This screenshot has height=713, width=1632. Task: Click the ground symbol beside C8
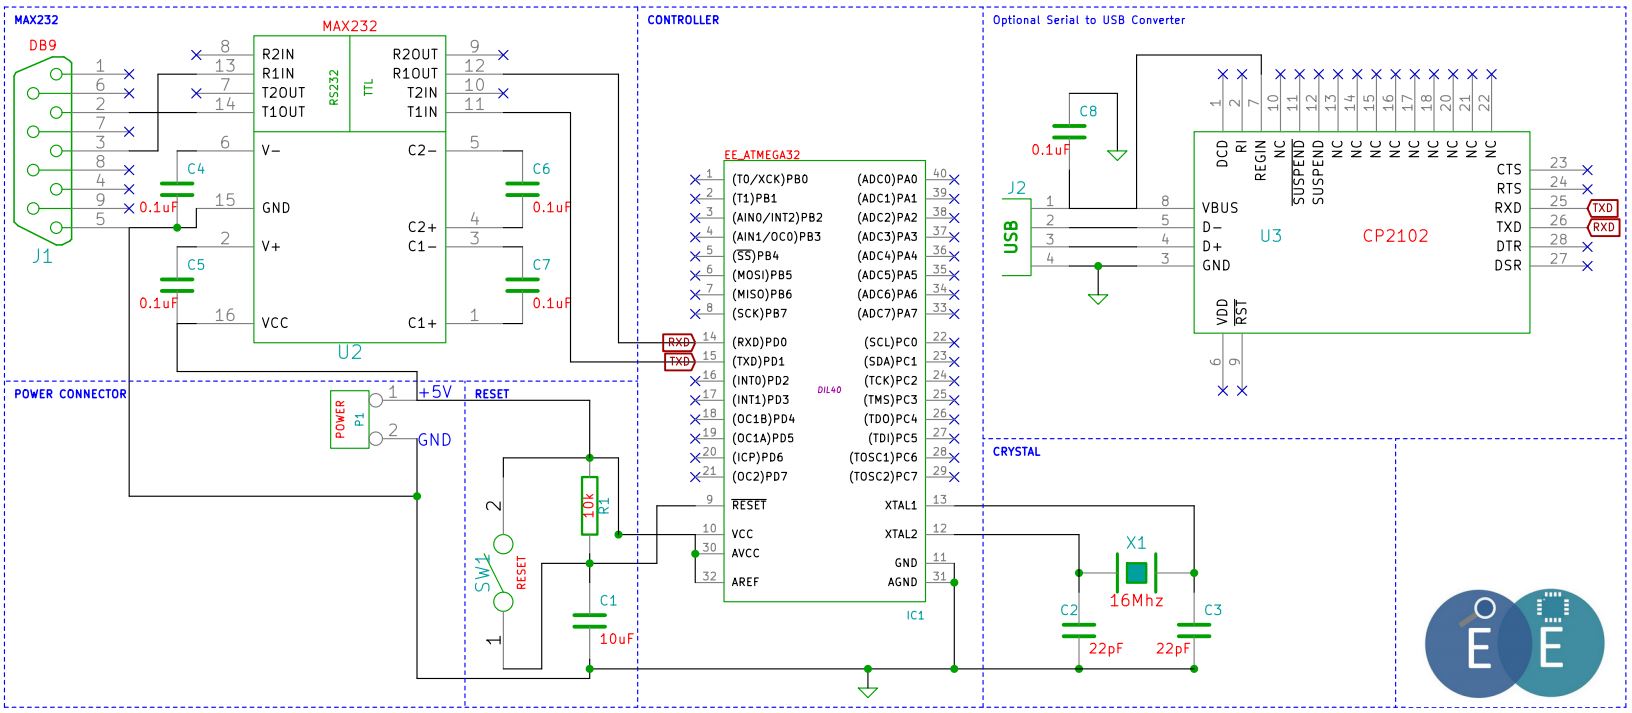click(1117, 155)
